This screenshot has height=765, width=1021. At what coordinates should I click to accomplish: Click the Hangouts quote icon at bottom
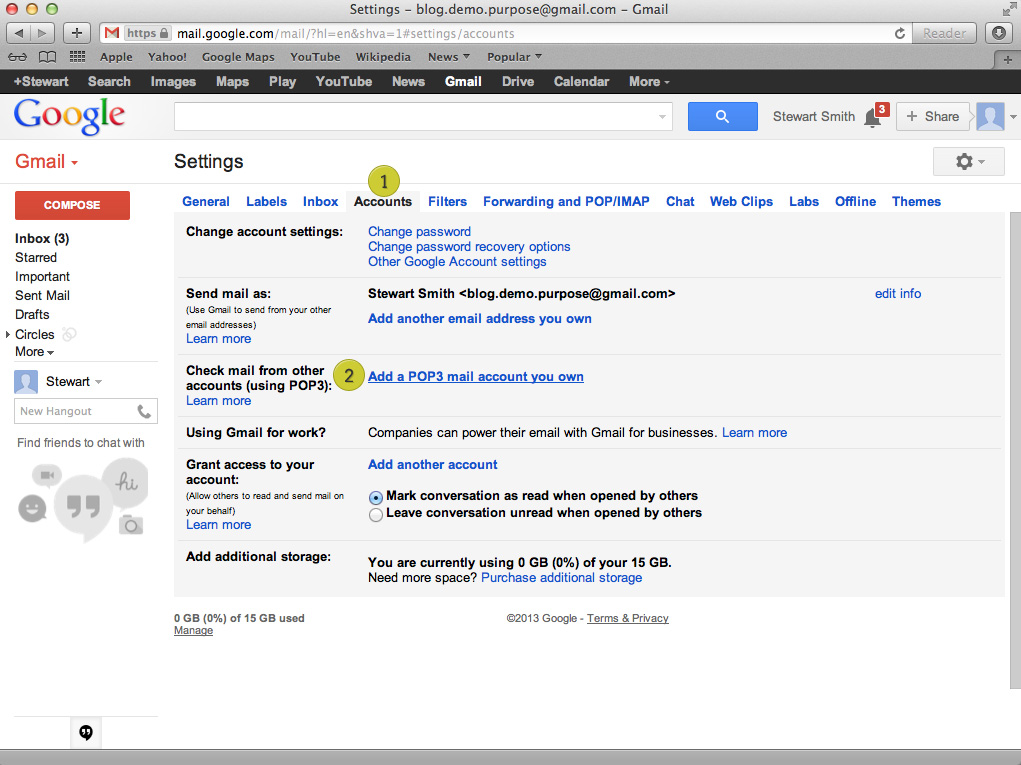coord(86,733)
